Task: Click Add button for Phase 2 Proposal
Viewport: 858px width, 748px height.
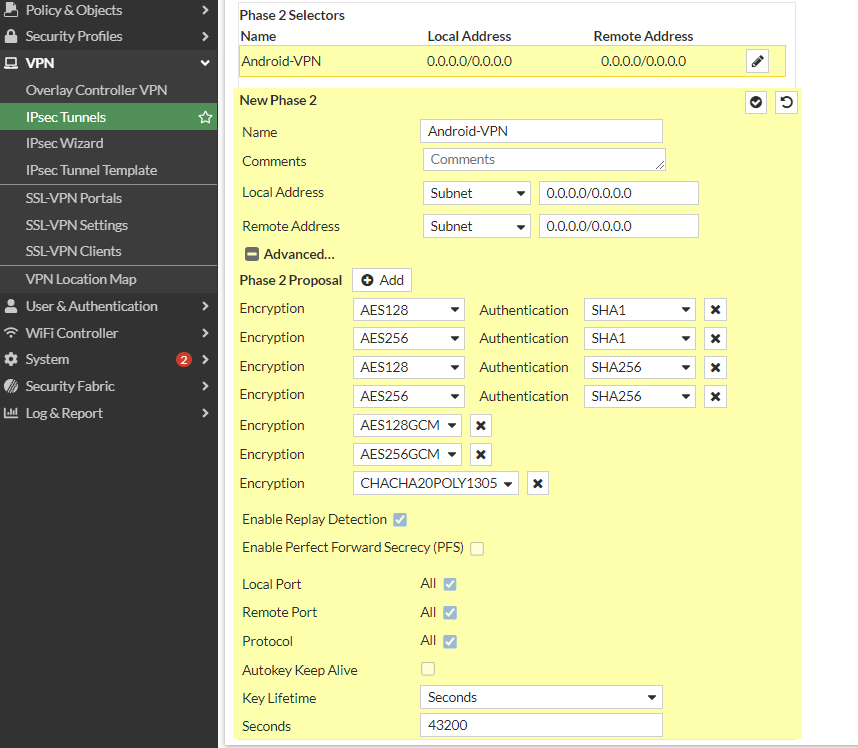Action: pyautogui.click(x=382, y=281)
